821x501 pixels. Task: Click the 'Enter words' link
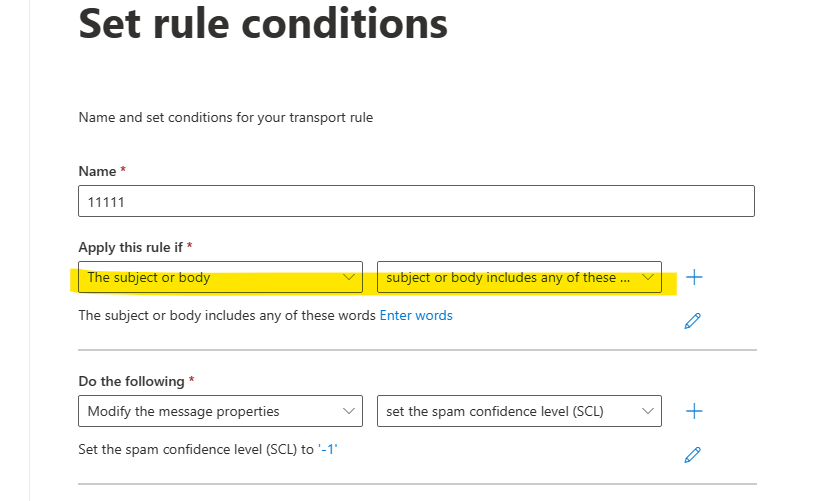(x=416, y=316)
